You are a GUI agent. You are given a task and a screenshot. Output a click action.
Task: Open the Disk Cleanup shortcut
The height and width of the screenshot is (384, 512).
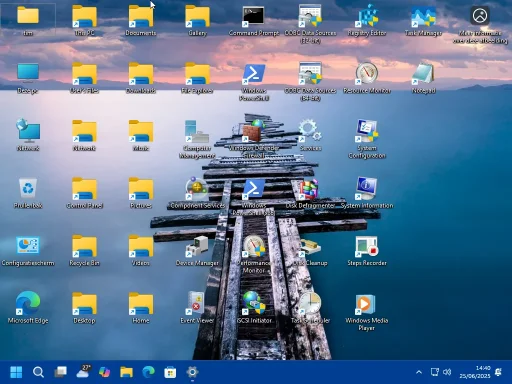click(x=310, y=251)
